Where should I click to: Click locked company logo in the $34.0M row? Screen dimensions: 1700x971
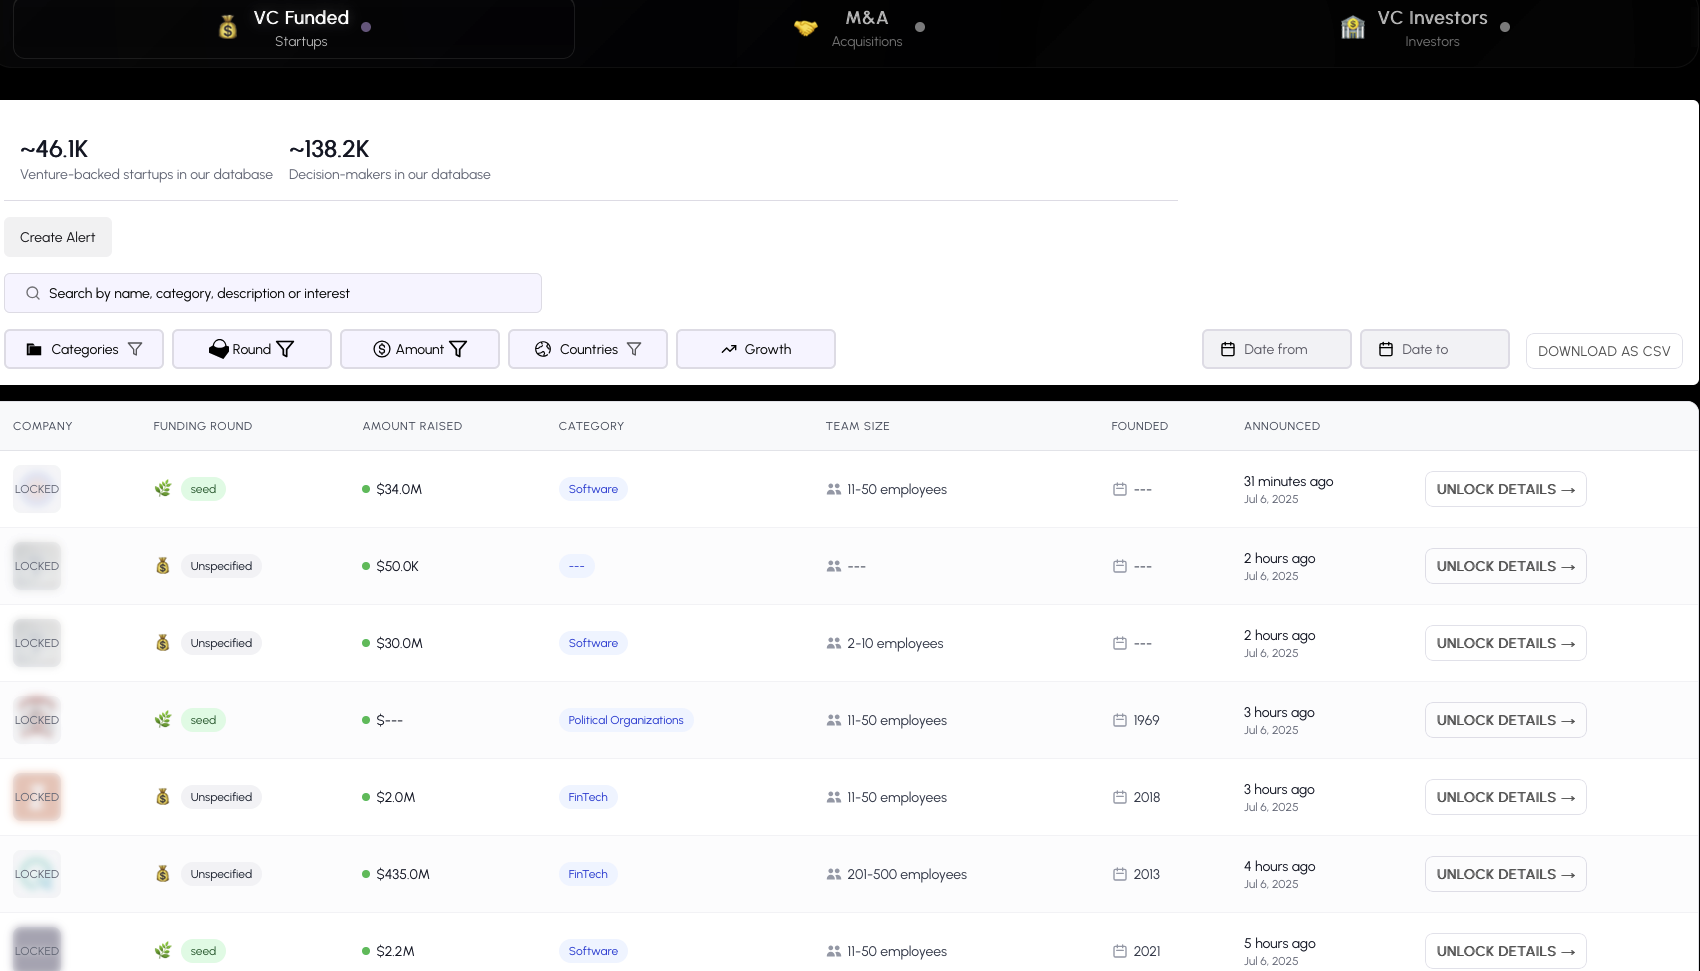[x=37, y=489]
